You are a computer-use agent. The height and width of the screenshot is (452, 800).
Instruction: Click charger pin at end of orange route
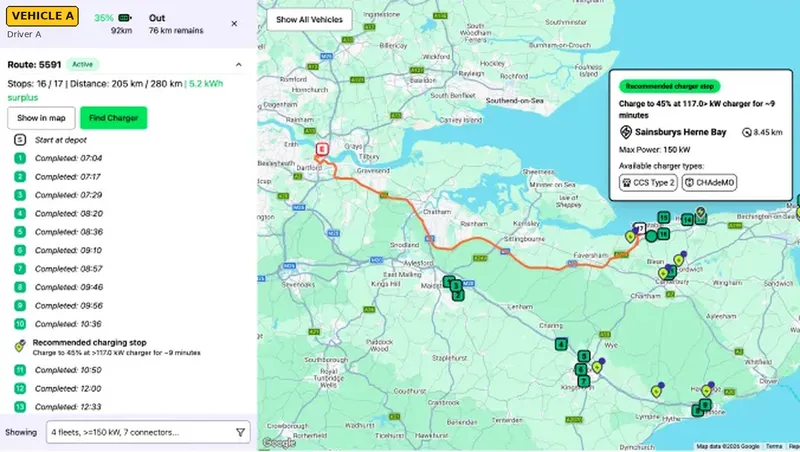631,237
